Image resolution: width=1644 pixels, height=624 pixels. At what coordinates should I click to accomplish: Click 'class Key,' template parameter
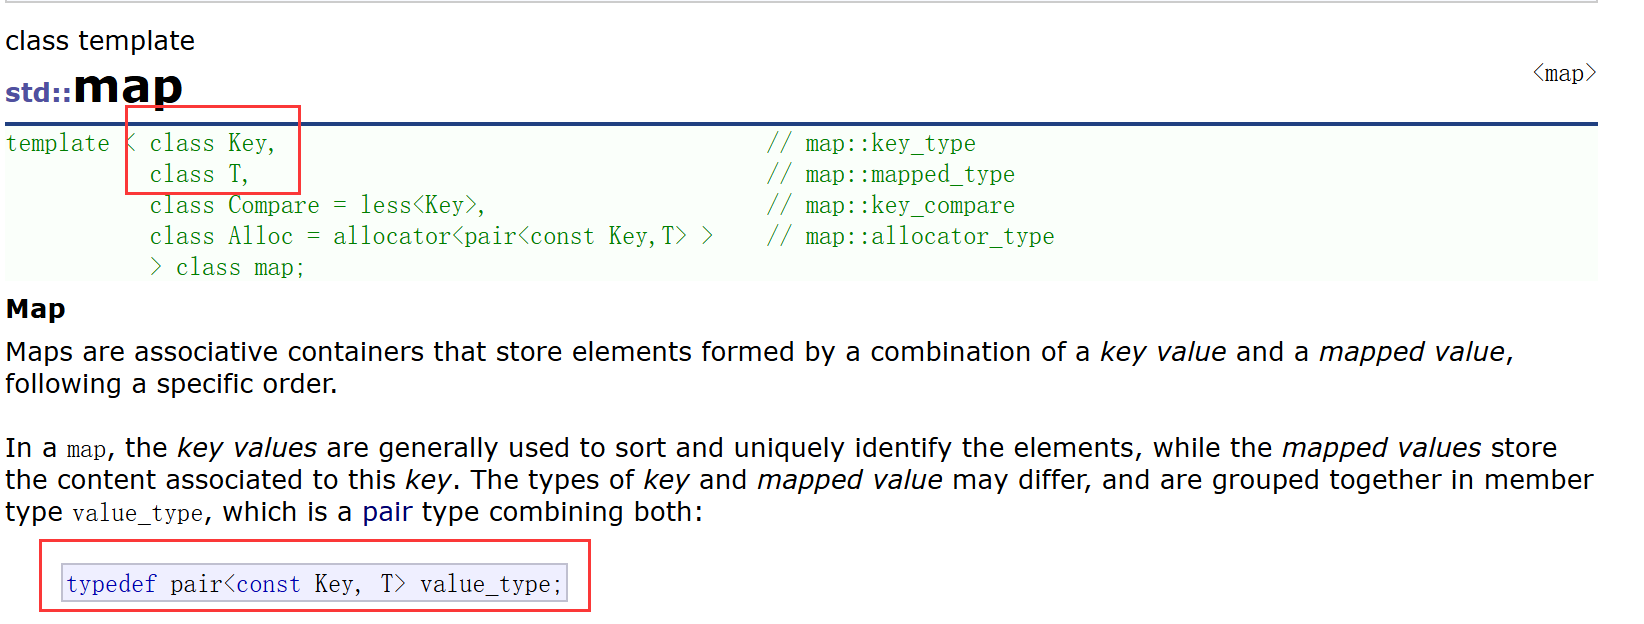212,144
